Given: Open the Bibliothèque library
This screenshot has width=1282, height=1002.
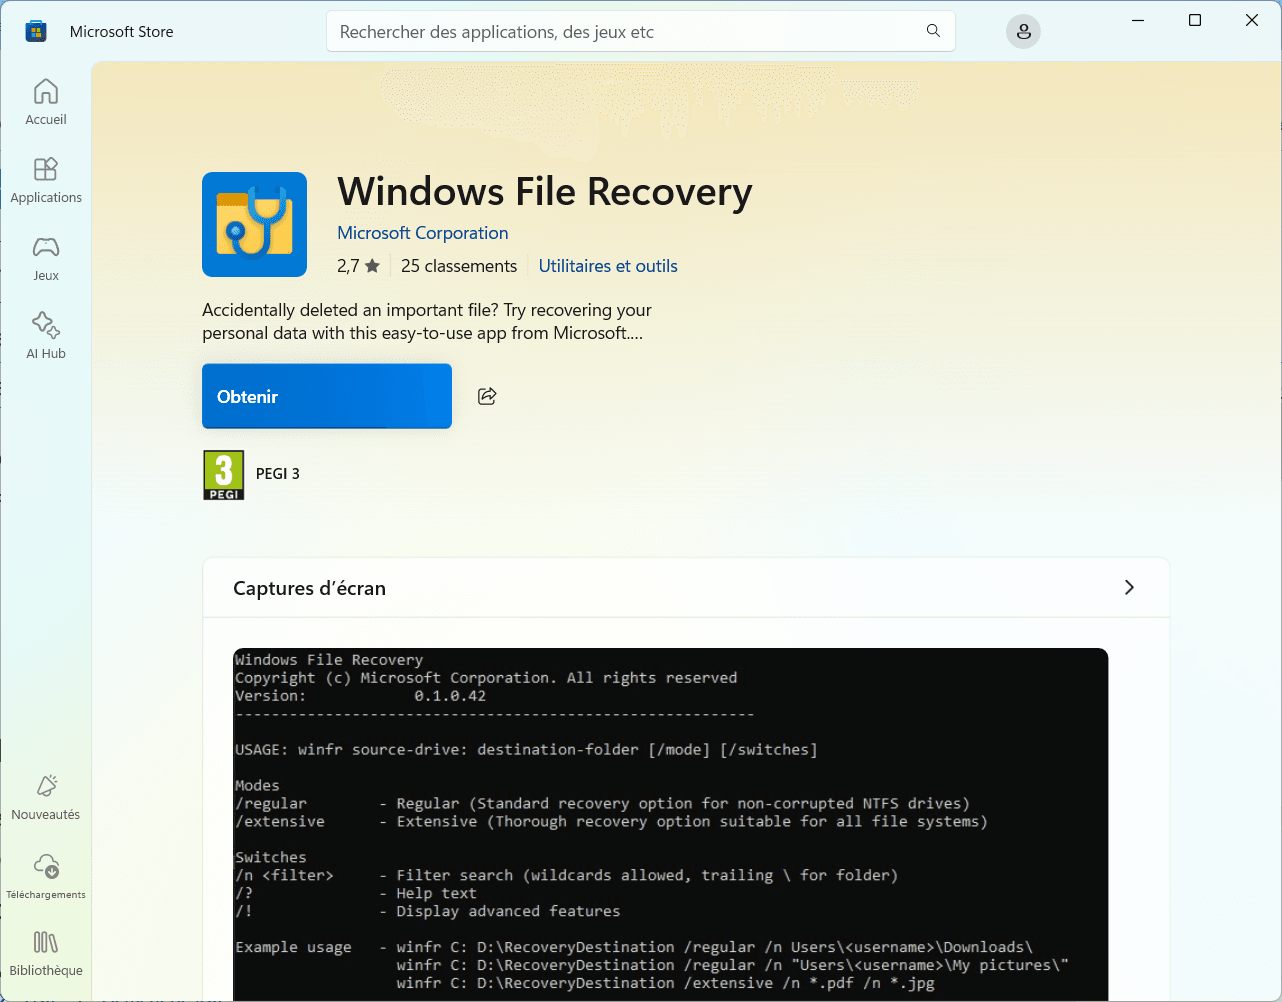Looking at the screenshot, I should tap(46, 954).
